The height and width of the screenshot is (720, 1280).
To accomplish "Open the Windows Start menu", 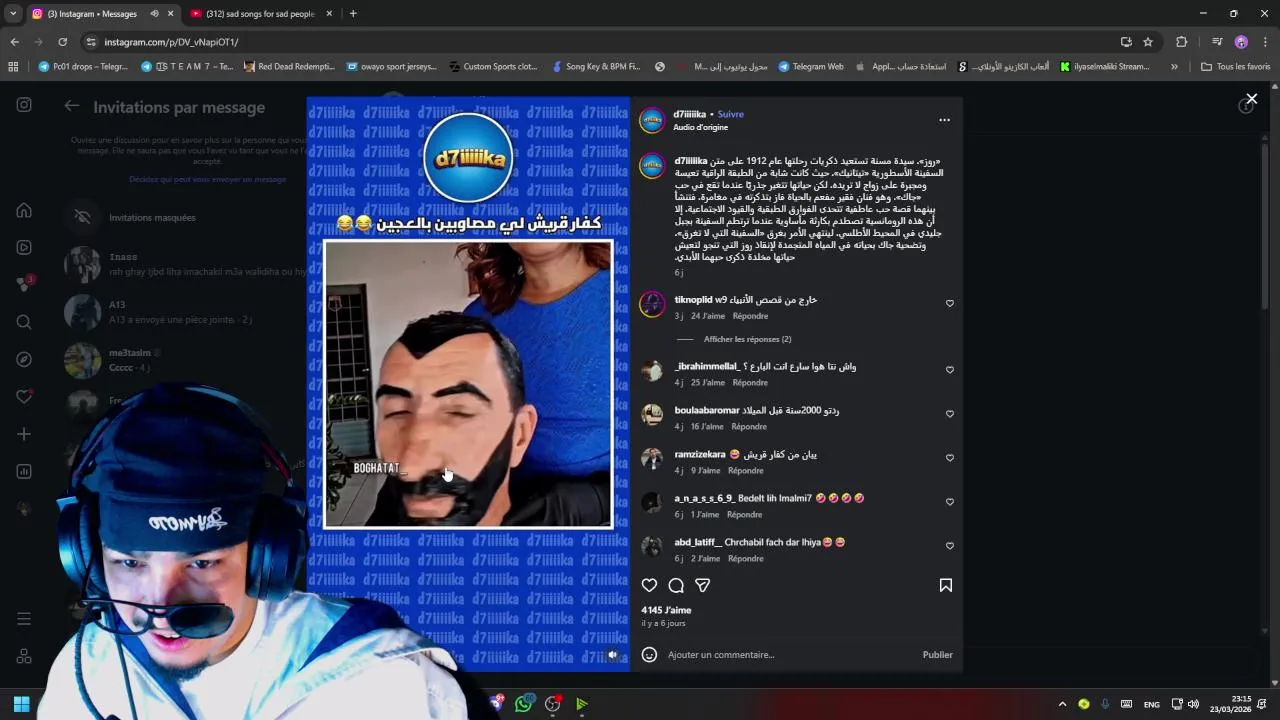I will tap(21, 704).
